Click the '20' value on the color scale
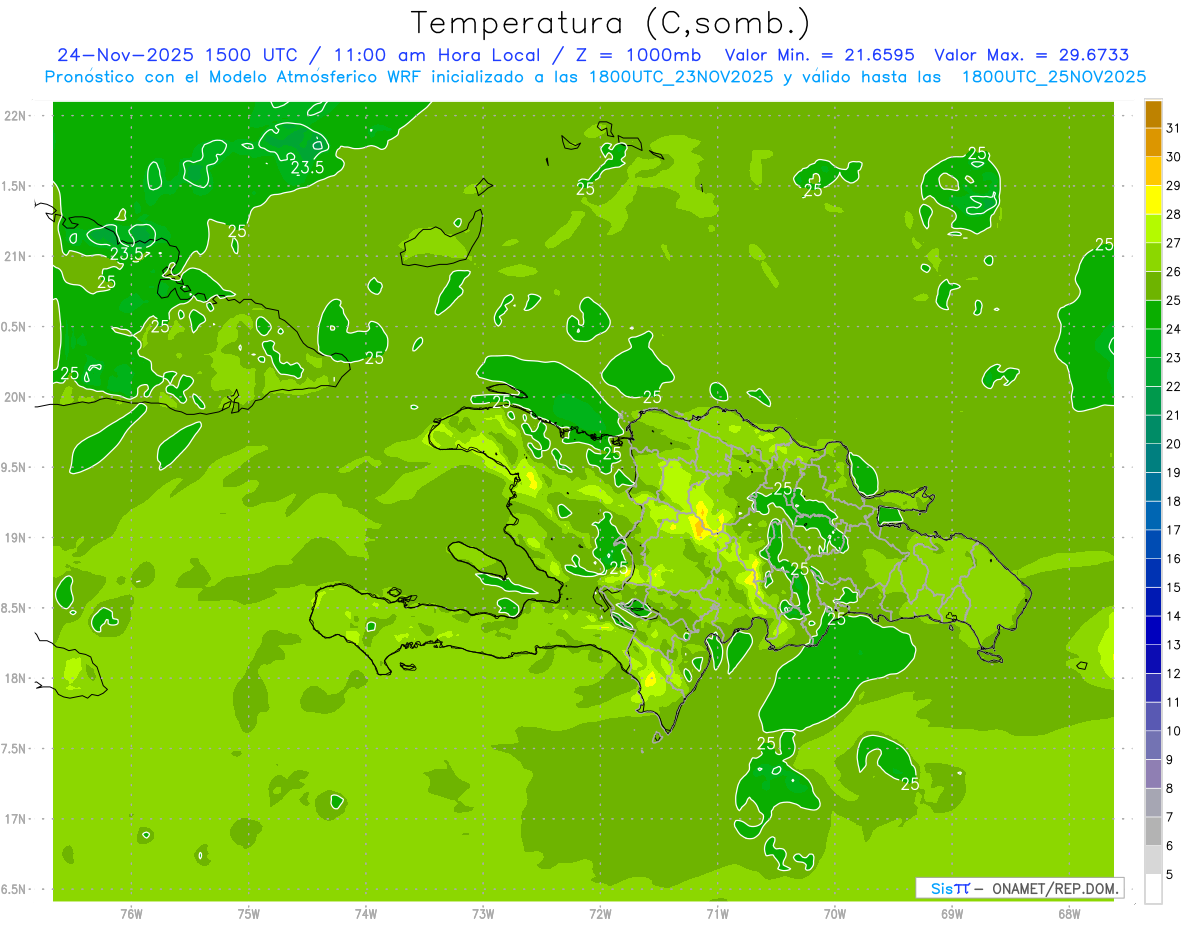The height and width of the screenshot is (927, 1200). tap(1174, 444)
